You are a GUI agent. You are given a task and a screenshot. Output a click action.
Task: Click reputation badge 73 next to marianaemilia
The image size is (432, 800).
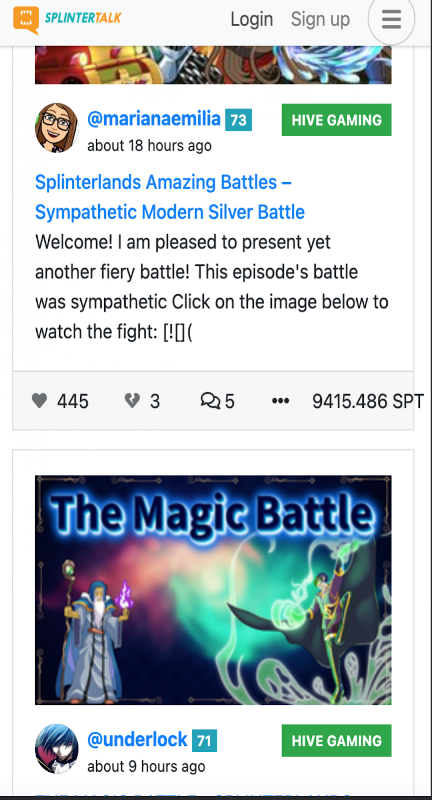(238, 120)
